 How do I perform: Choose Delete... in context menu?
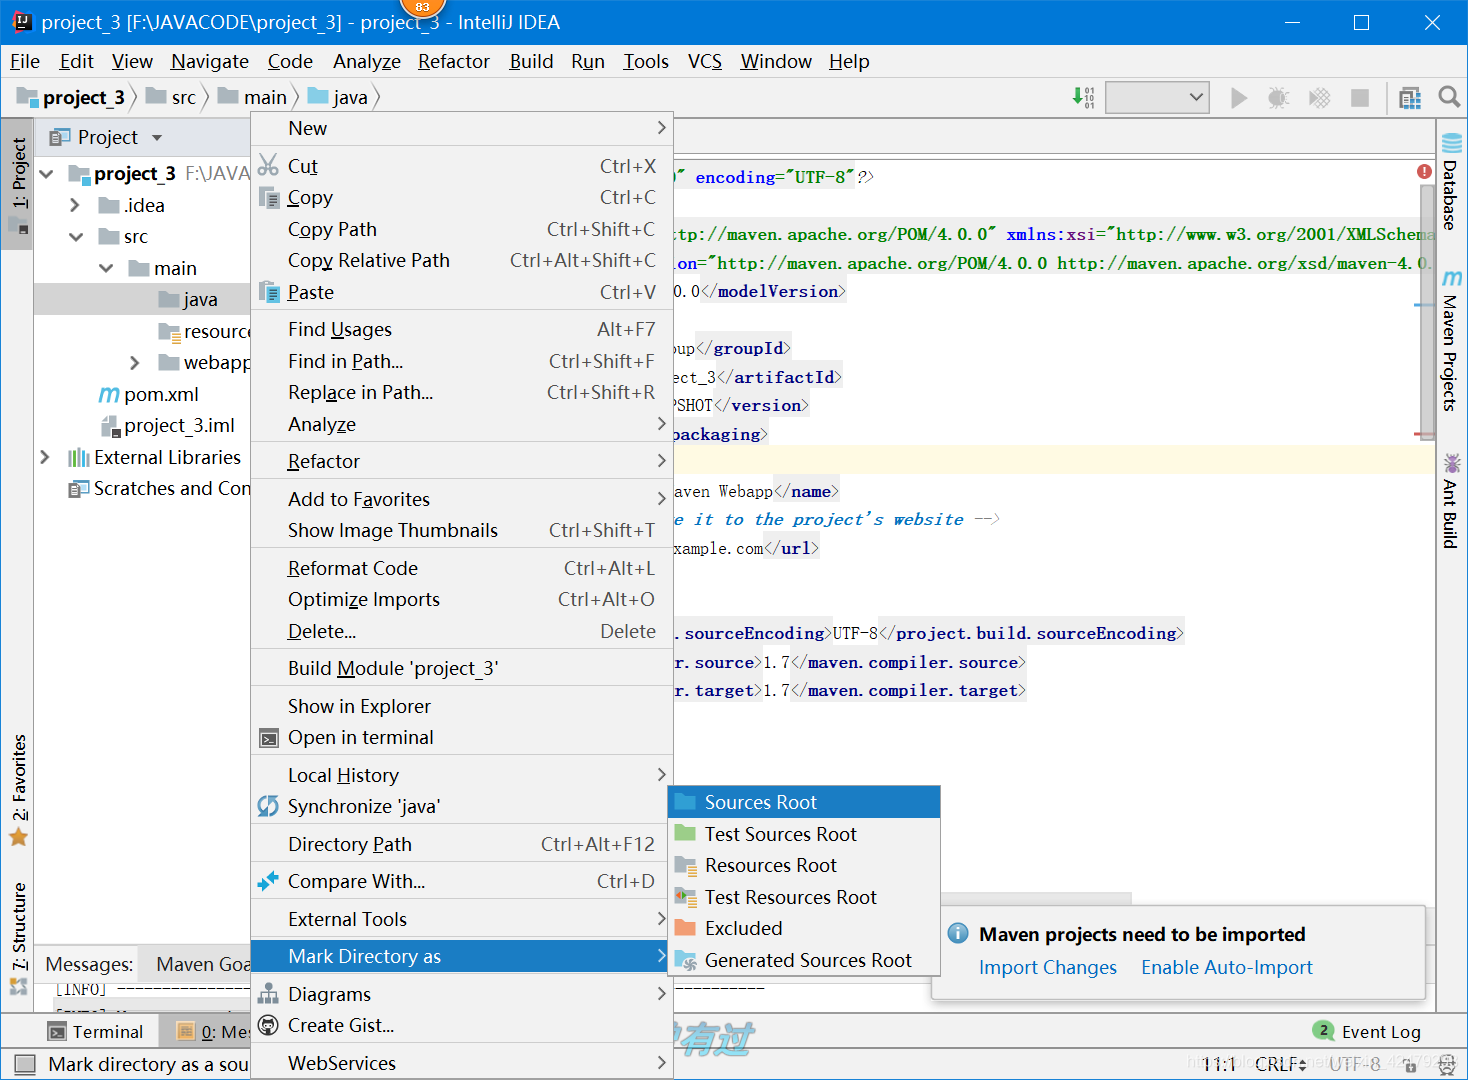[462, 631]
